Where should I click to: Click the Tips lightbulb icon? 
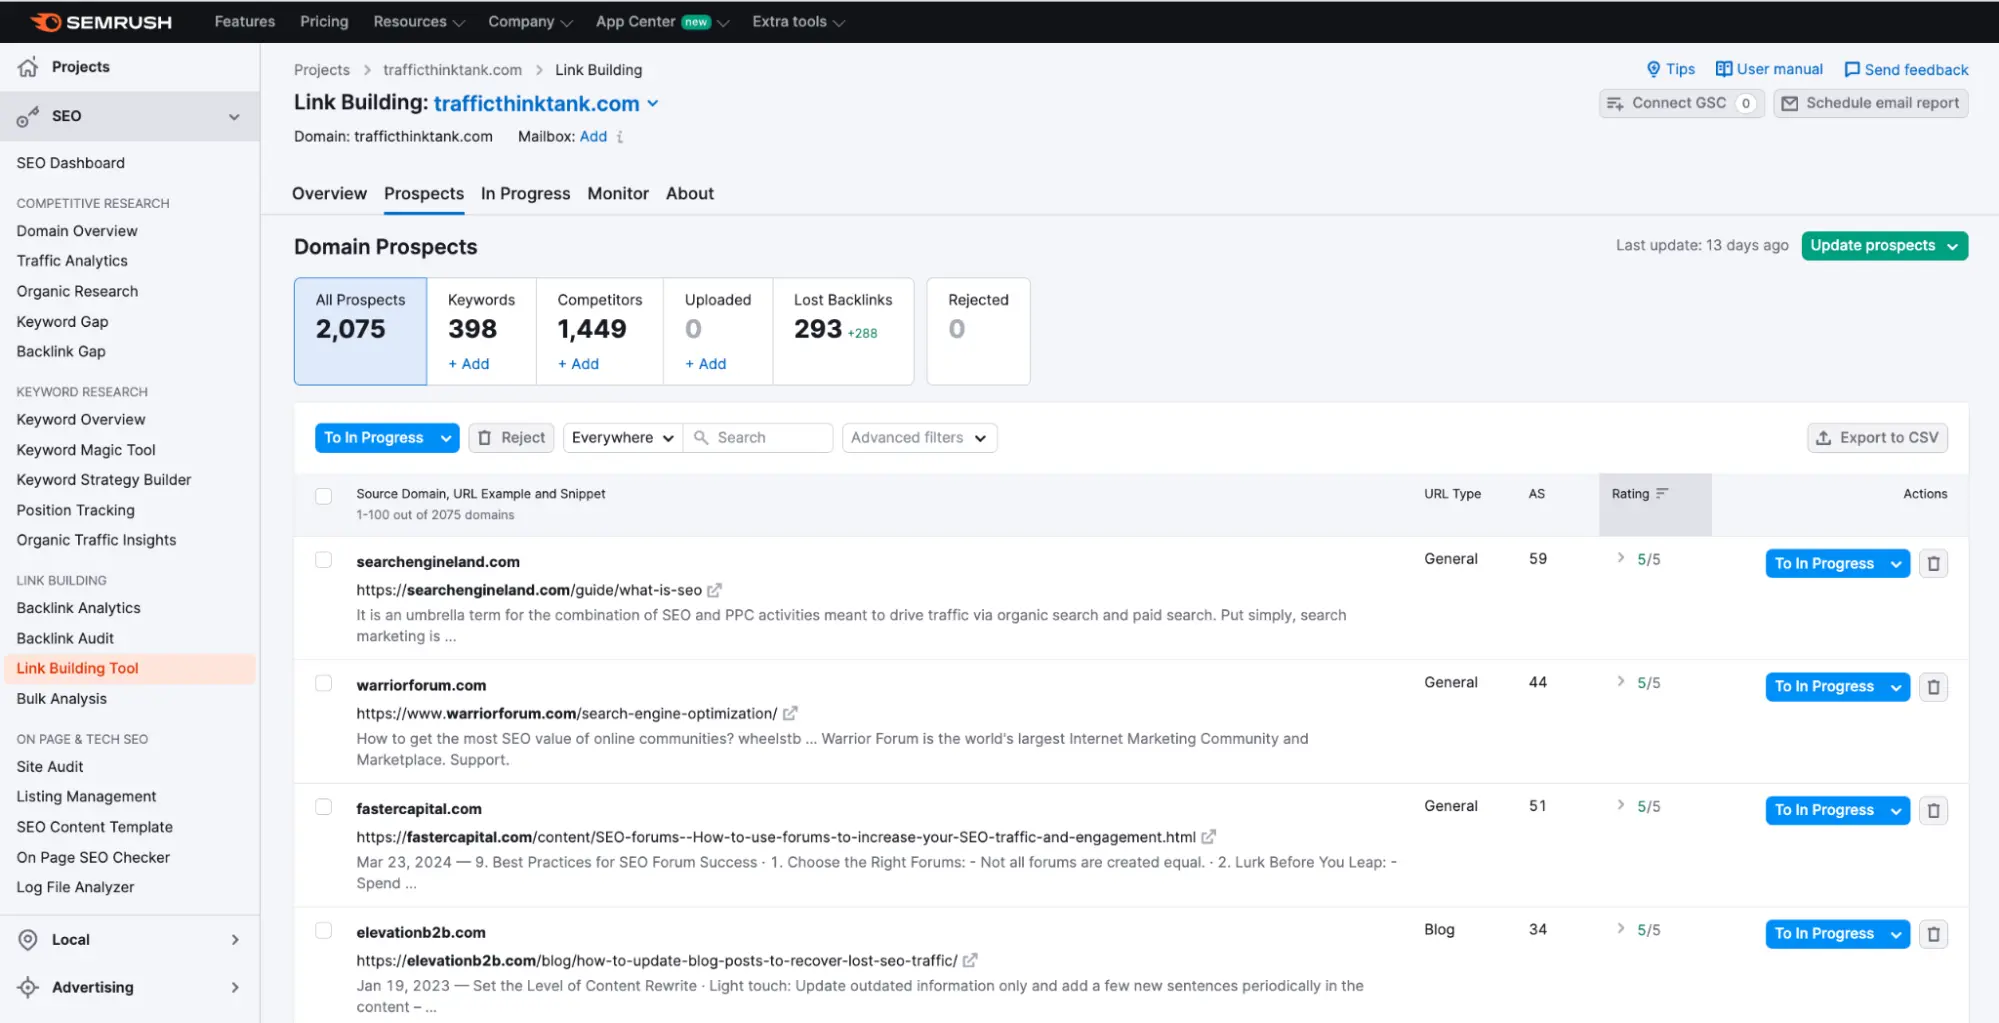click(x=1654, y=69)
